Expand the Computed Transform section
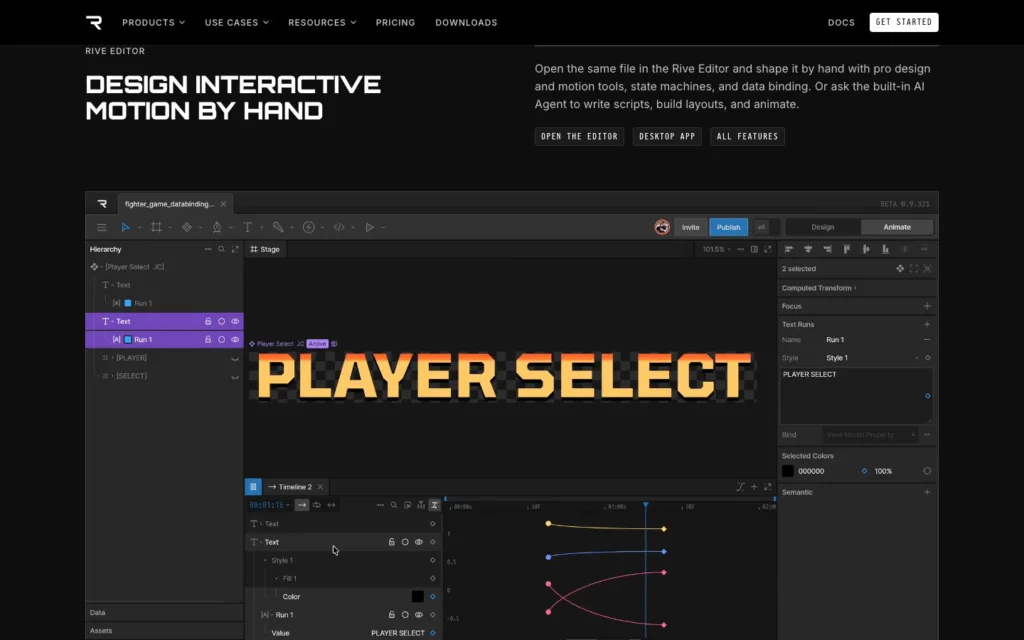 [x=819, y=288]
